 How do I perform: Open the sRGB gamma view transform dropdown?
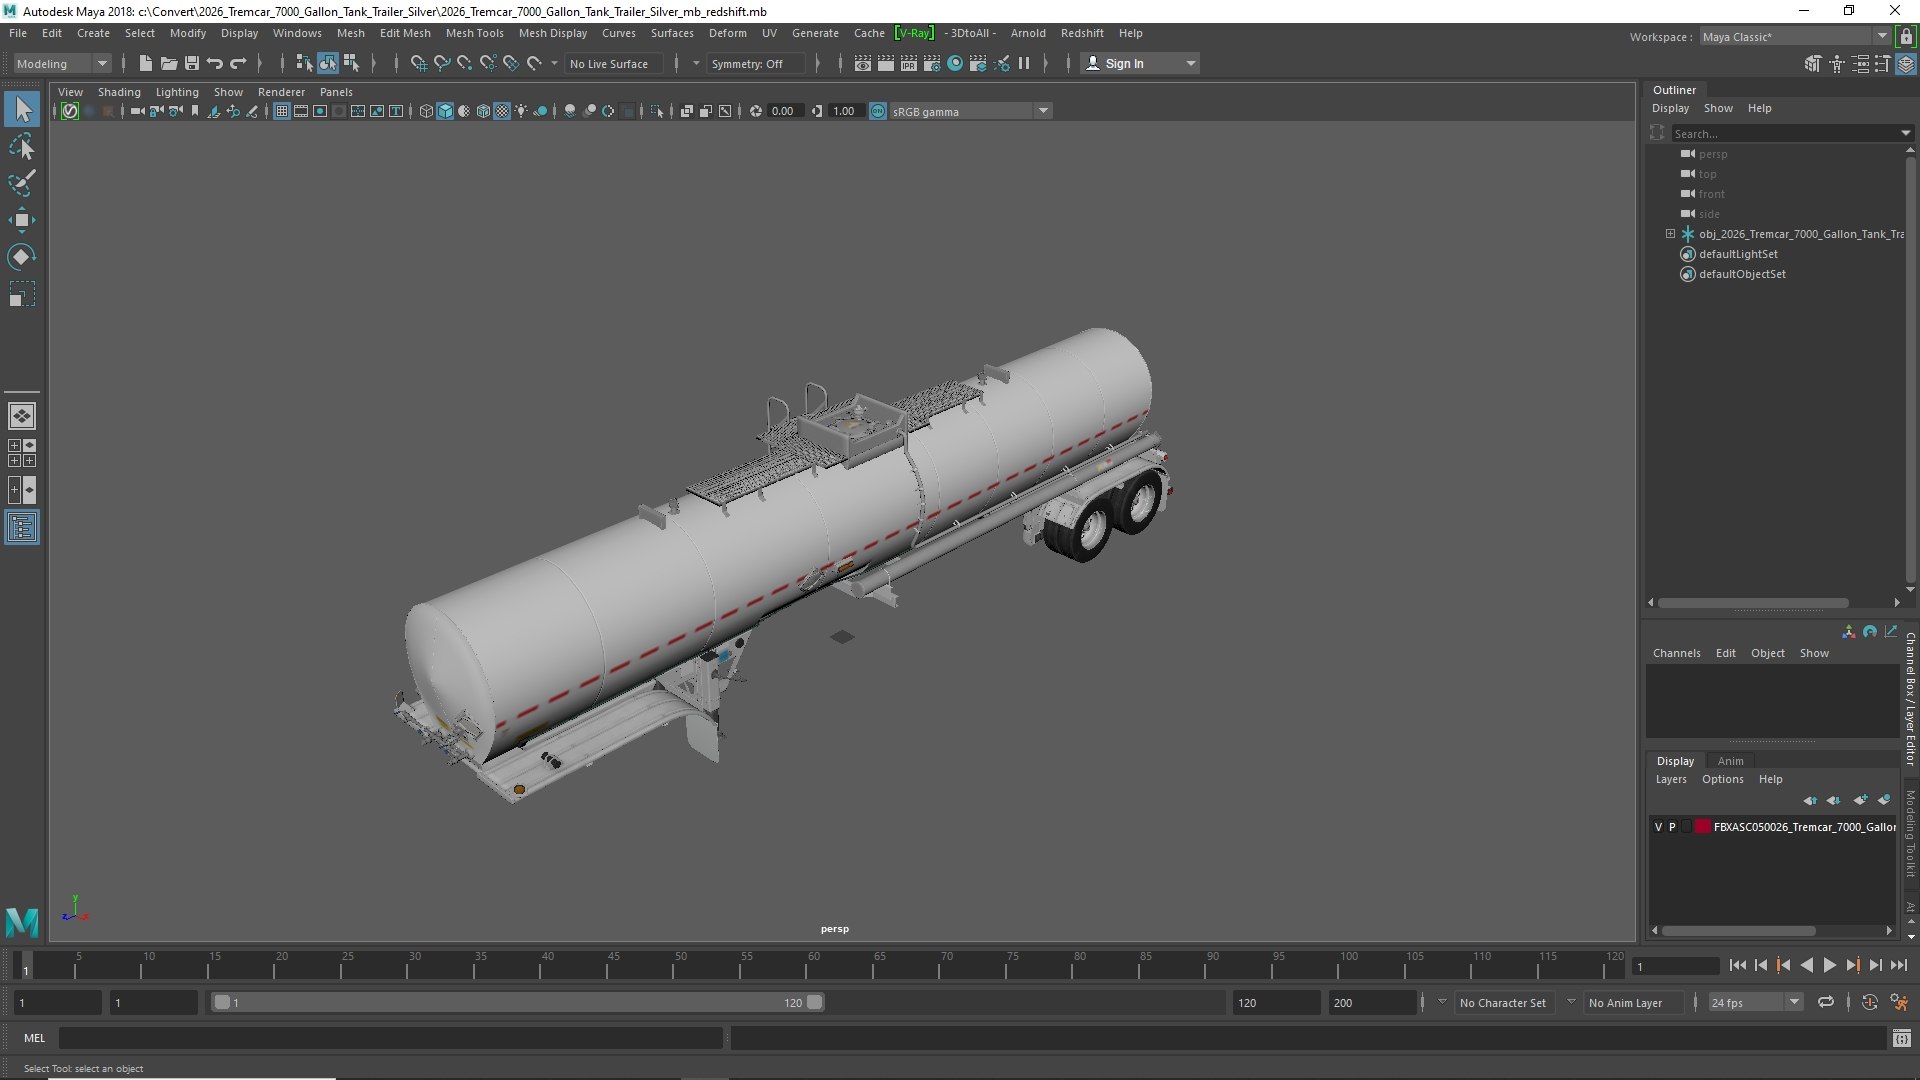(970, 111)
